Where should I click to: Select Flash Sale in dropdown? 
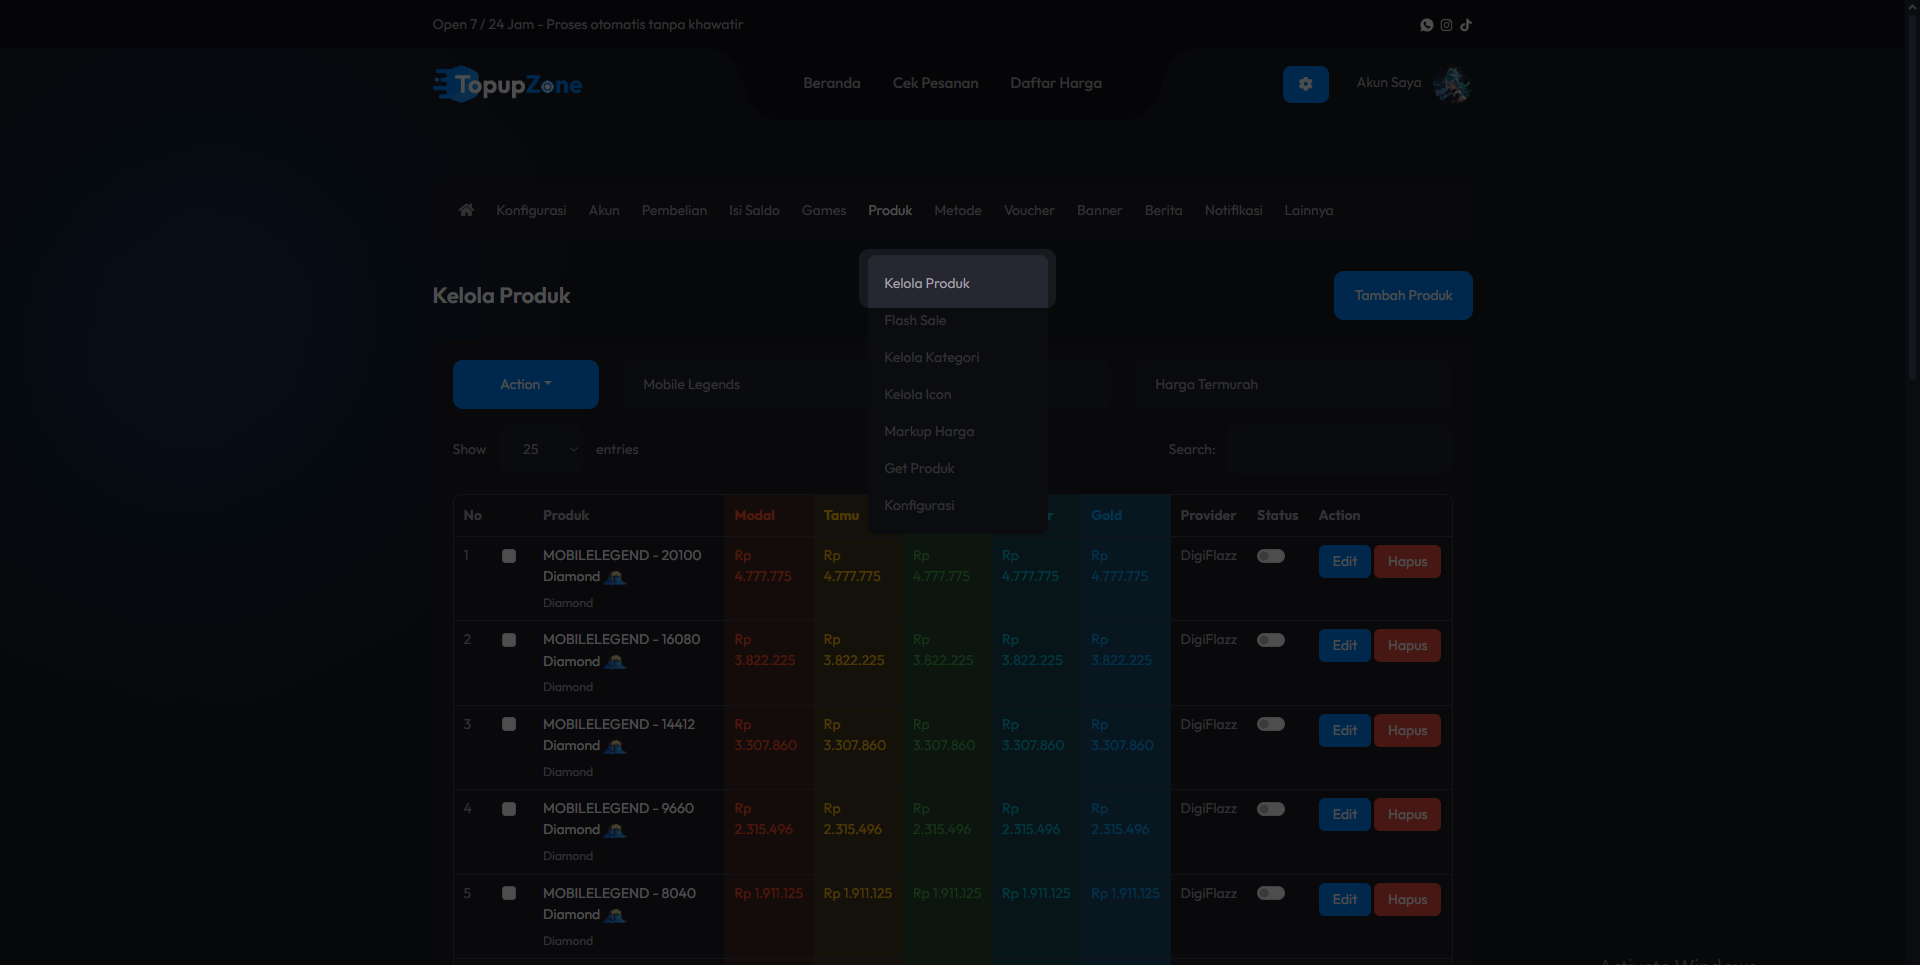[x=958, y=320]
